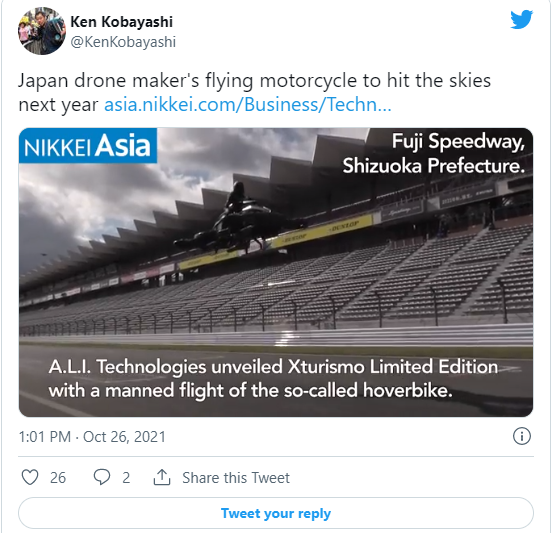The width and height of the screenshot is (553, 533).
Task: Click the like count 26
Action: 58,478
